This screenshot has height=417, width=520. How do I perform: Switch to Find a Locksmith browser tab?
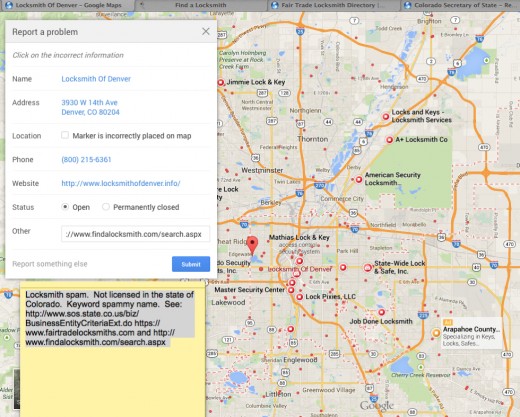pyautogui.click(x=200, y=5)
